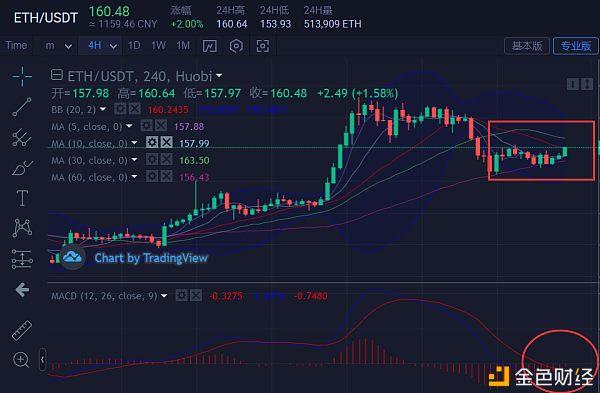Select the pattern drawing tool
This screenshot has width=600, height=393.
[x=22, y=228]
